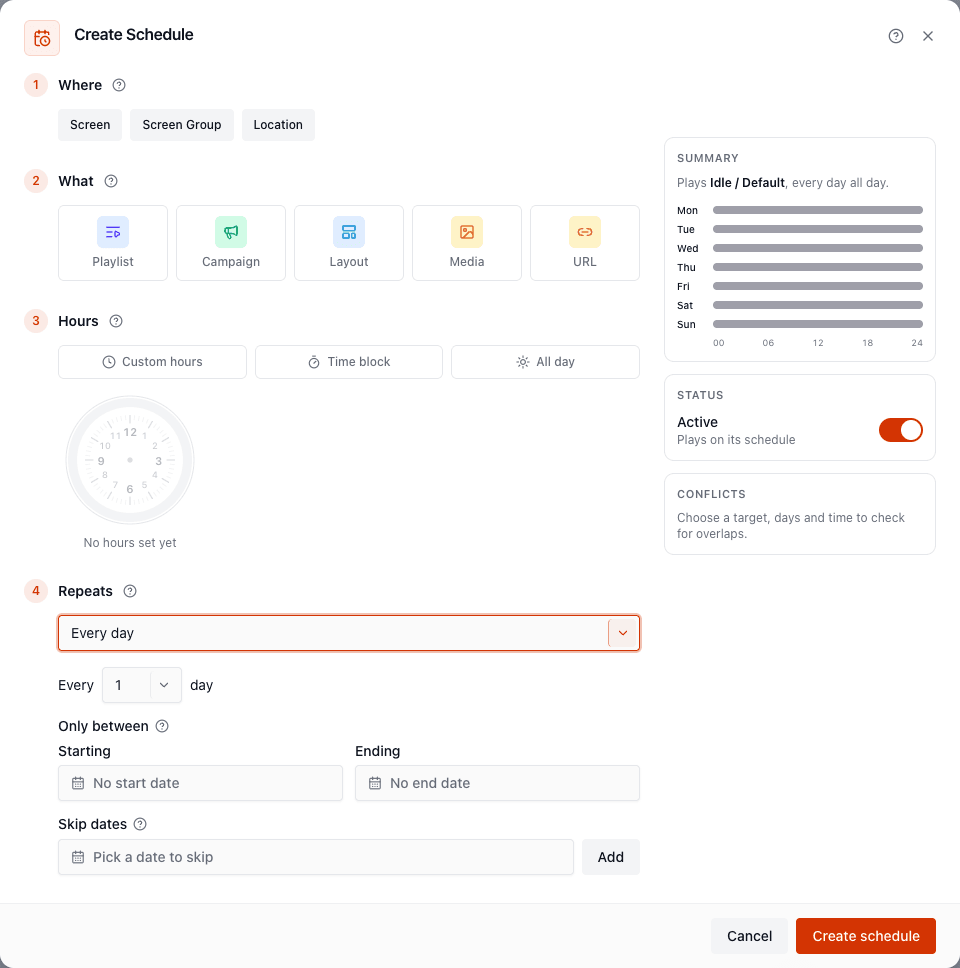This screenshot has height=968, width=960.
Task: Click the Media card label
Action: 467,262
